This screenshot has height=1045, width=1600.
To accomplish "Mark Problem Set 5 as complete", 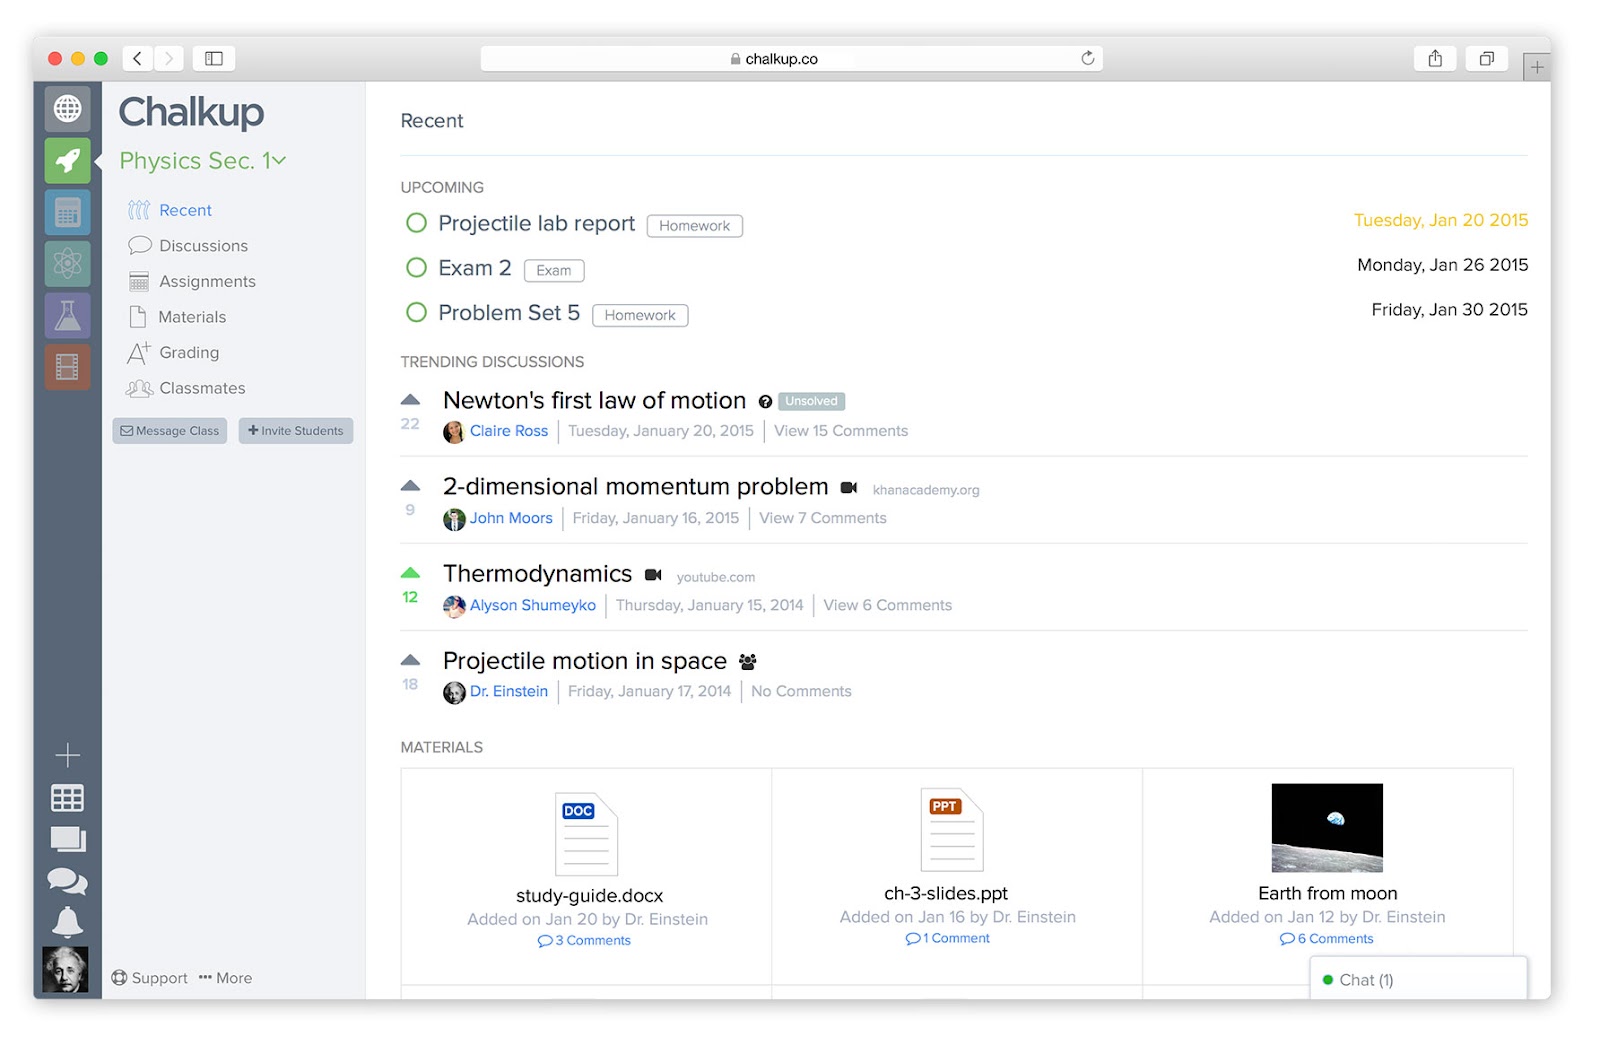I will 416,312.
